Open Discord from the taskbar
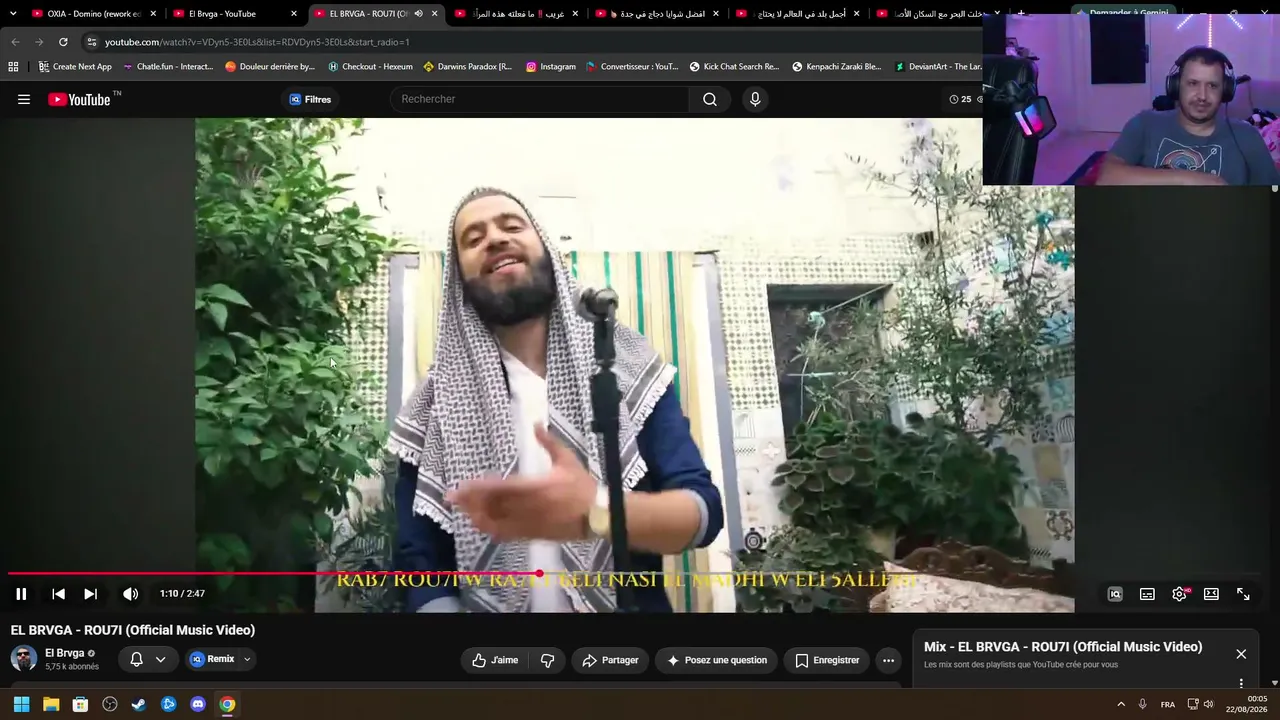The image size is (1280, 720). 198,704
